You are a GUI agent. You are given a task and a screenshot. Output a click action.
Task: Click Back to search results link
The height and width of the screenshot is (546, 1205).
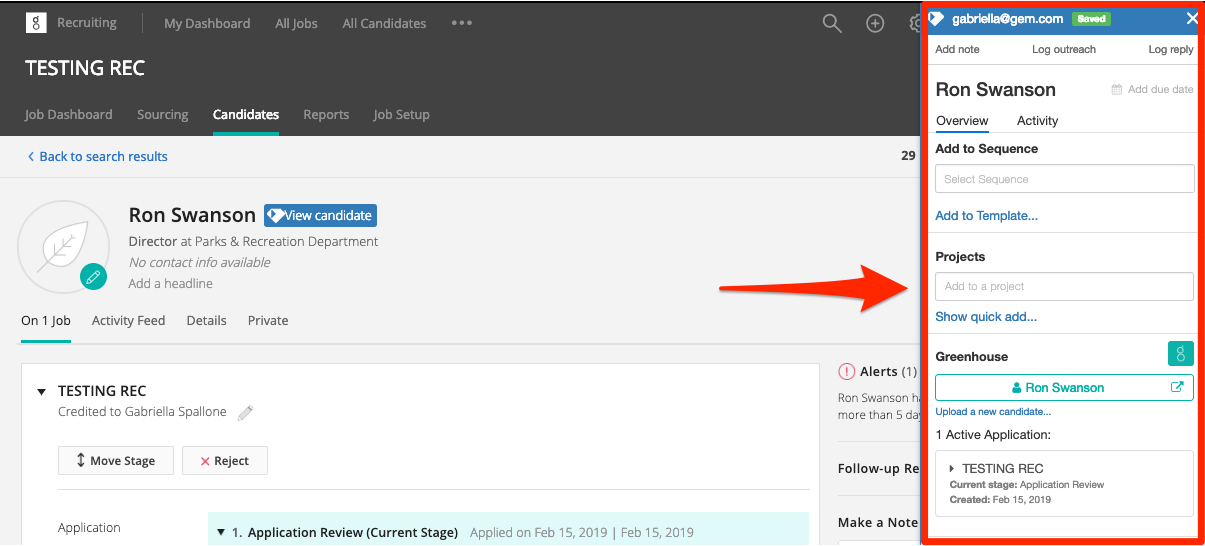pyautogui.click(x=98, y=156)
